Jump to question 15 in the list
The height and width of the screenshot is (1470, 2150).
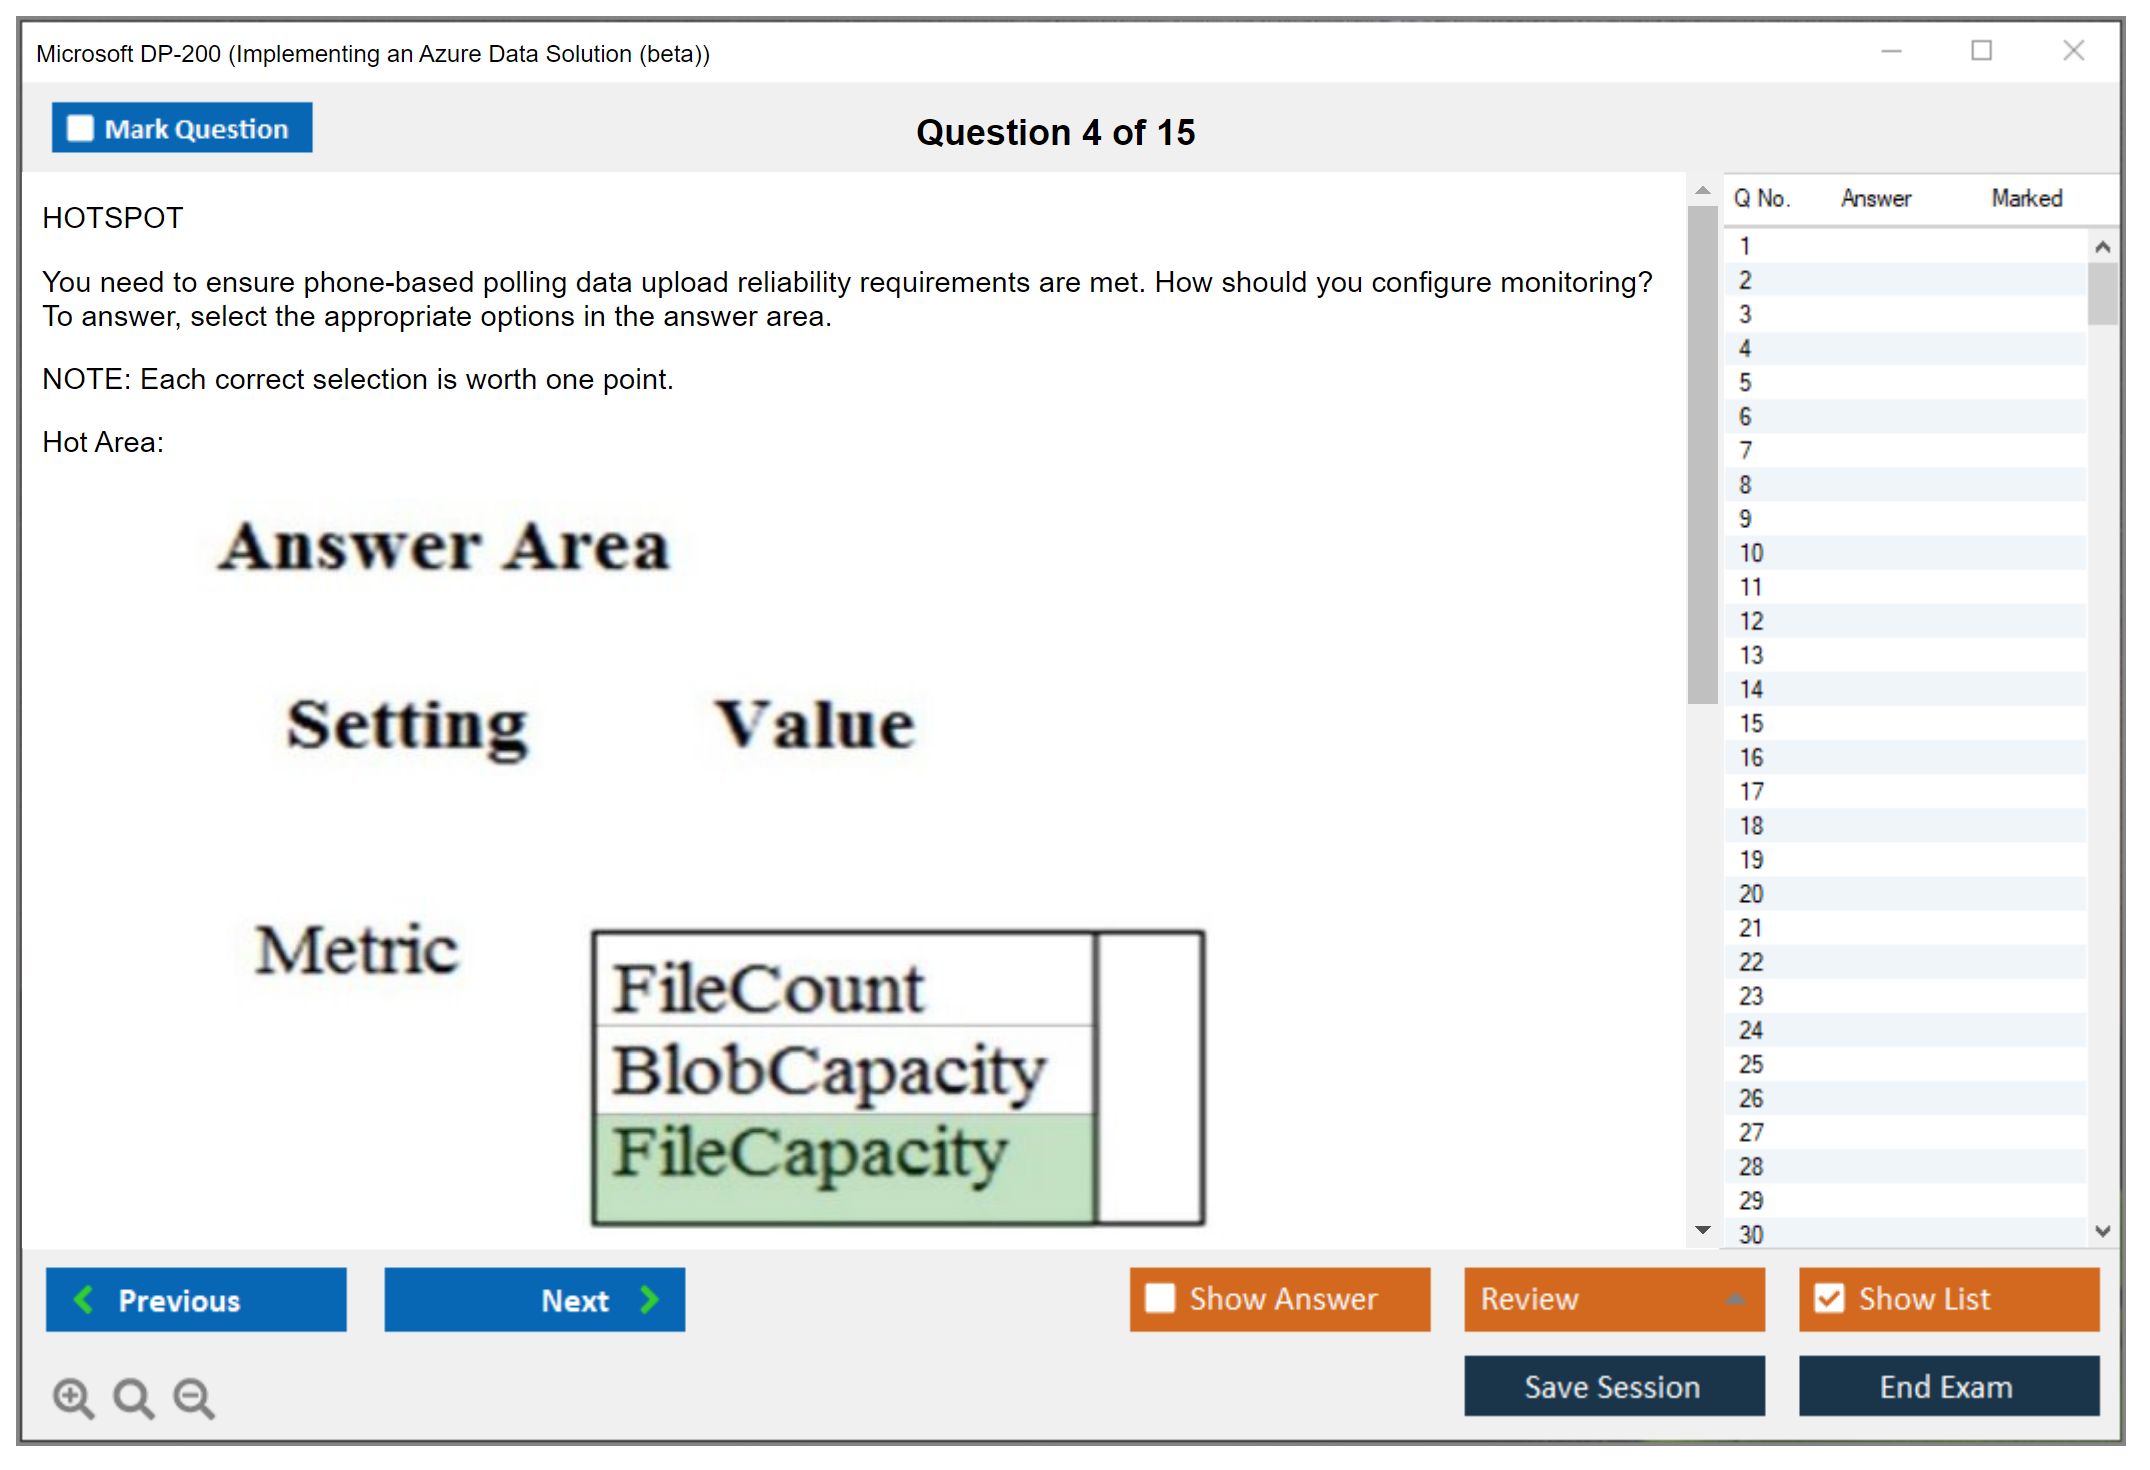click(x=1751, y=723)
